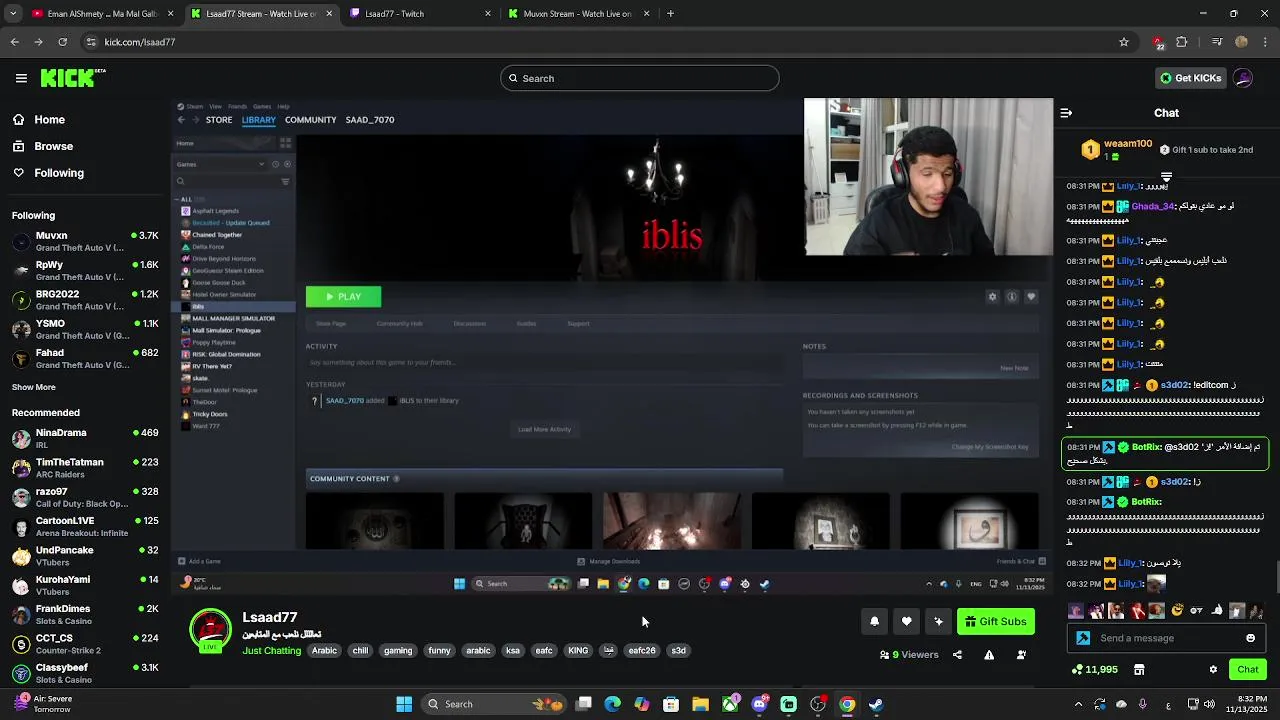Select the gaming tag
Screen dimensions: 1280x720
[398, 651]
